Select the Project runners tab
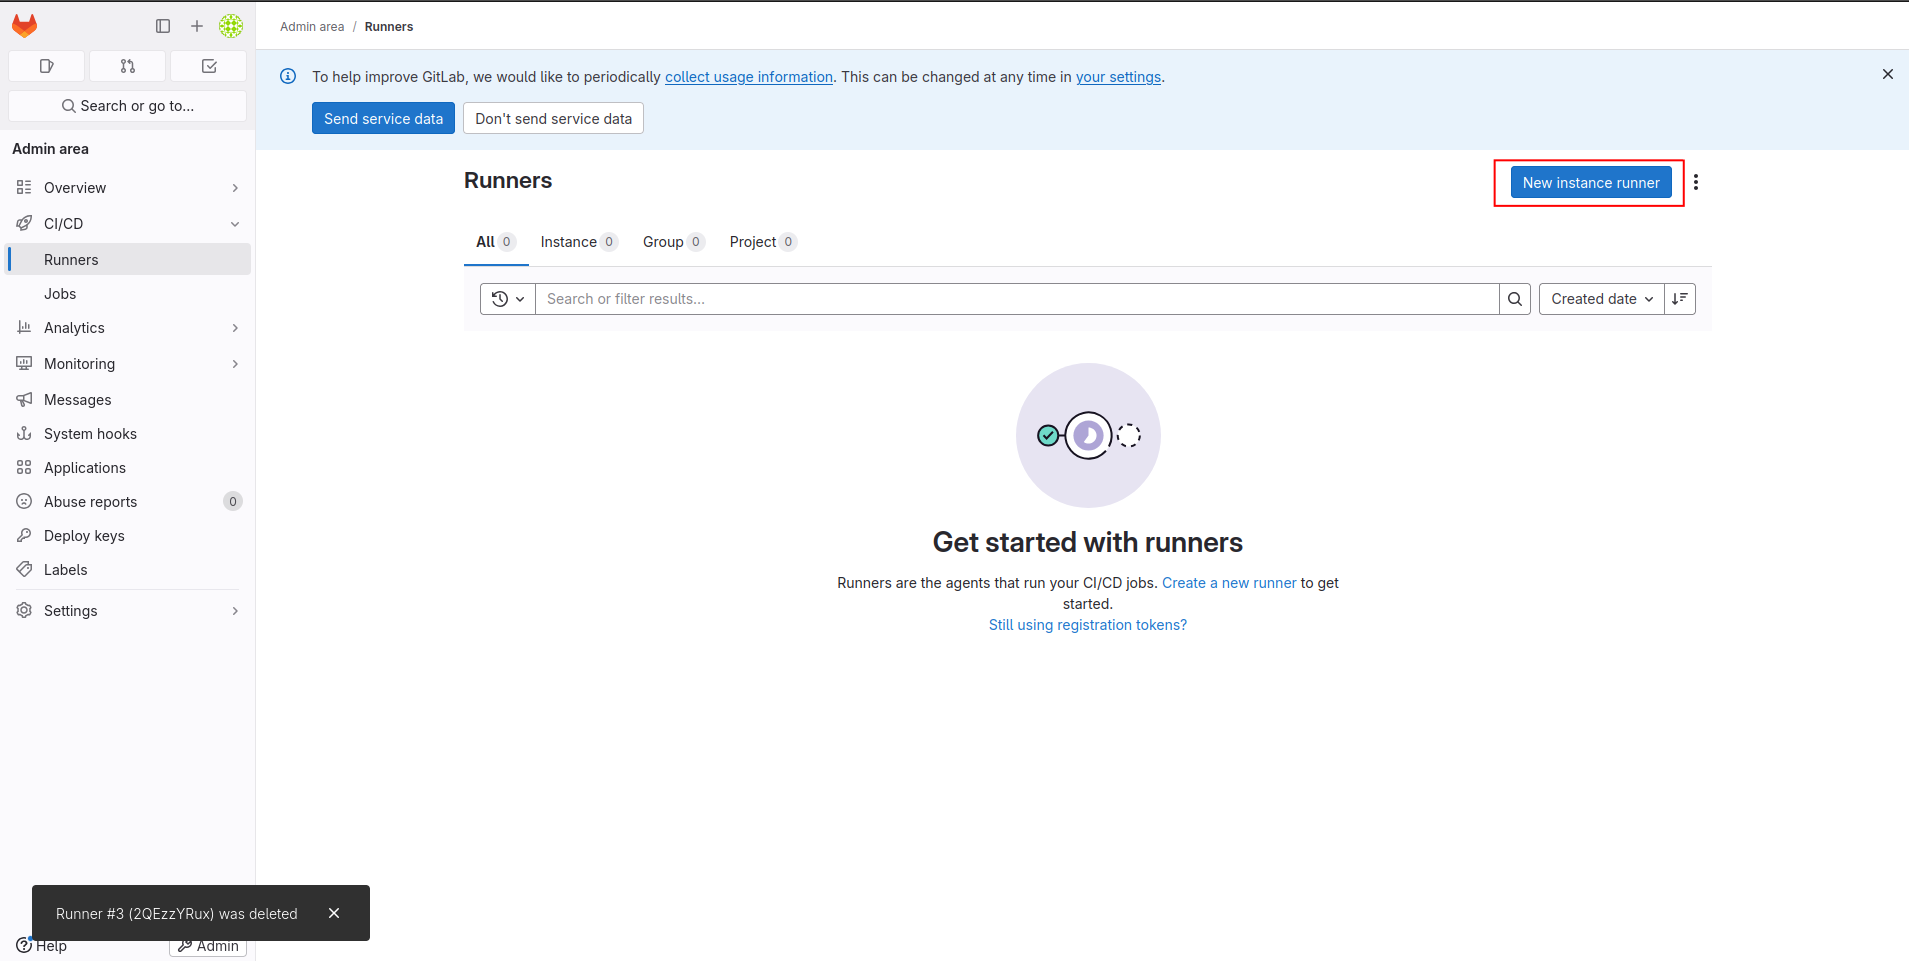 point(763,242)
